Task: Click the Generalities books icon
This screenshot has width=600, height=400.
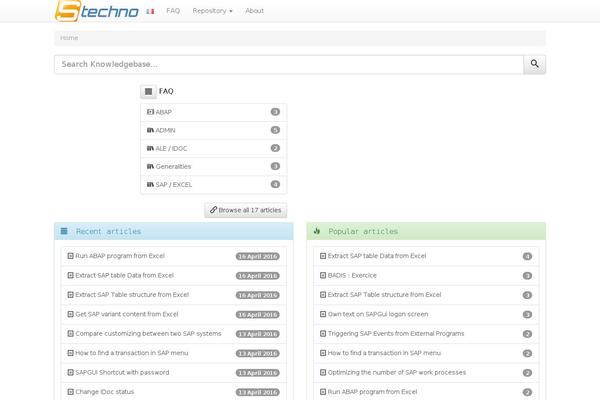Action: tap(150, 166)
